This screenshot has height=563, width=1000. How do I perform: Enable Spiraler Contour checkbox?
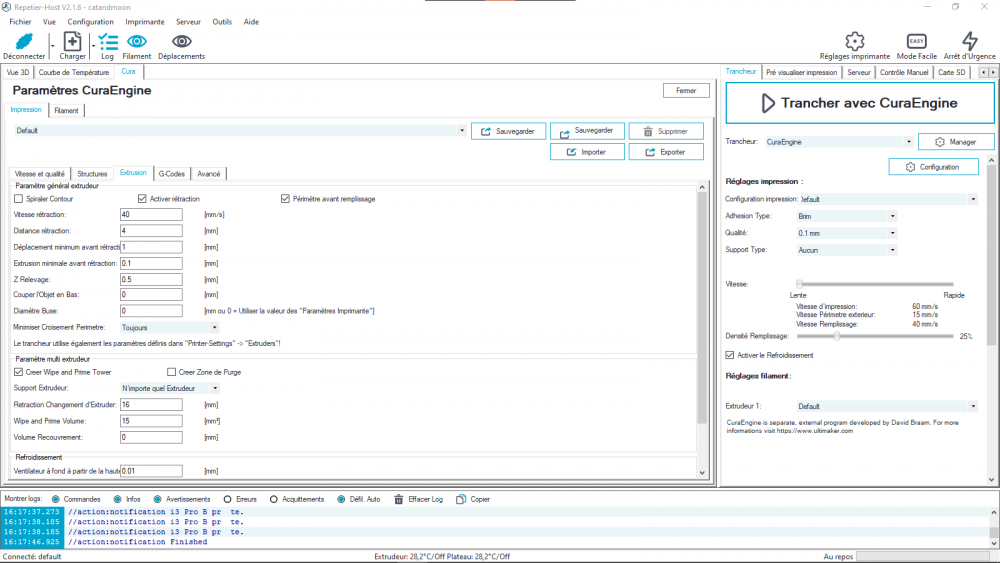18,199
